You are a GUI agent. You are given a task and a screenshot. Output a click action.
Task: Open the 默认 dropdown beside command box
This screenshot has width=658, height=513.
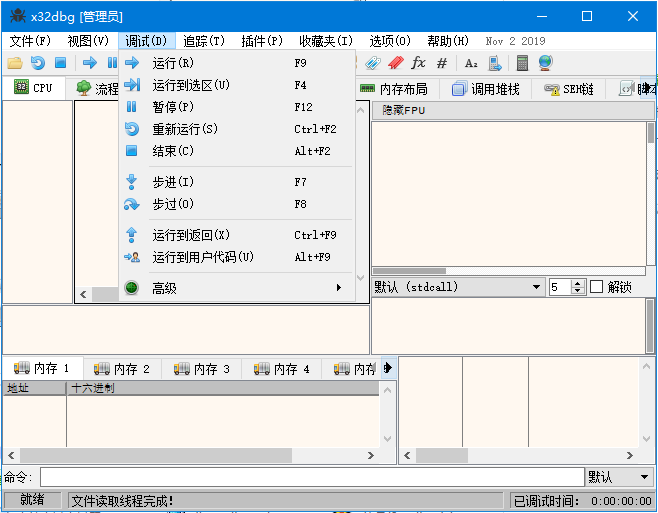pyautogui.click(x=619, y=477)
